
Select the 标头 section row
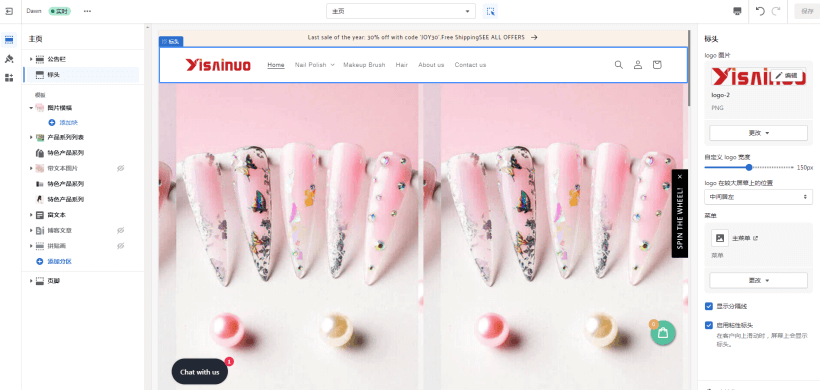click(x=81, y=75)
